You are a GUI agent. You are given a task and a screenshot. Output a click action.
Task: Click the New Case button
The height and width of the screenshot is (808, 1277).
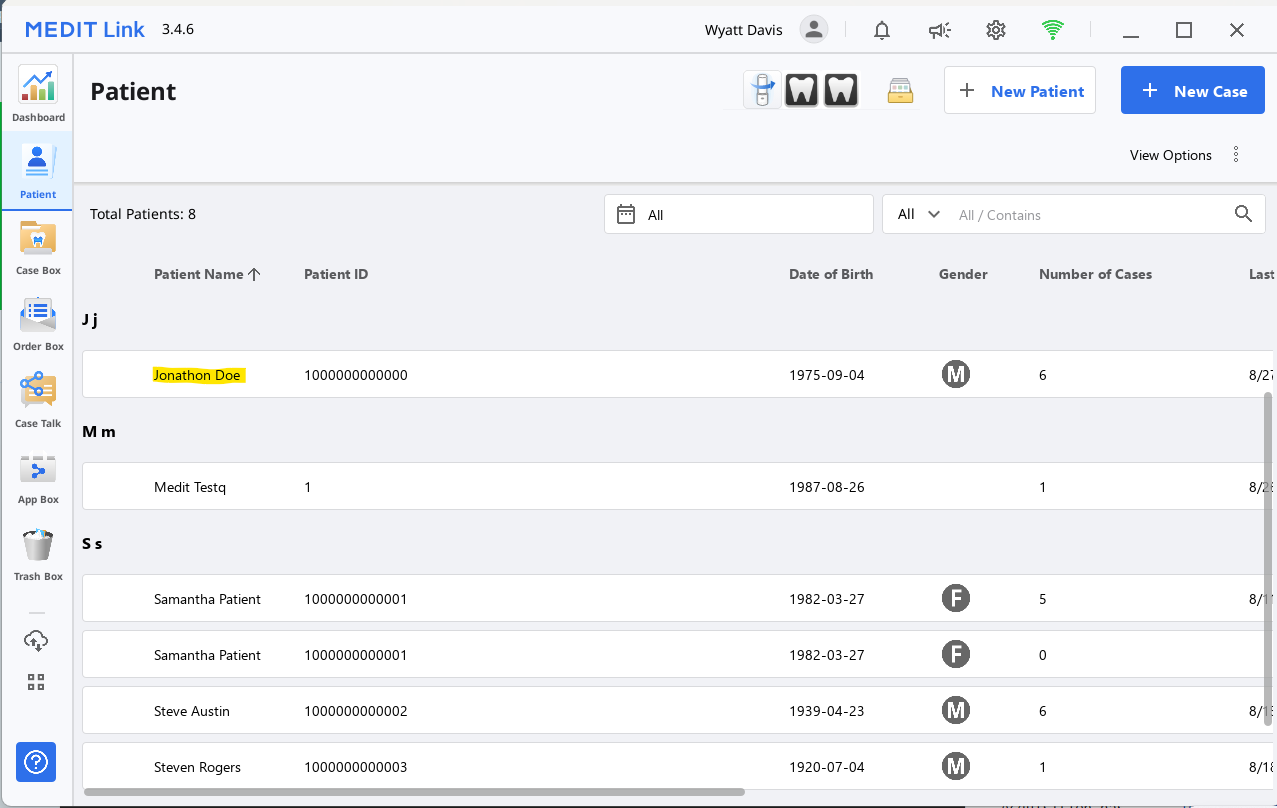tap(1192, 91)
